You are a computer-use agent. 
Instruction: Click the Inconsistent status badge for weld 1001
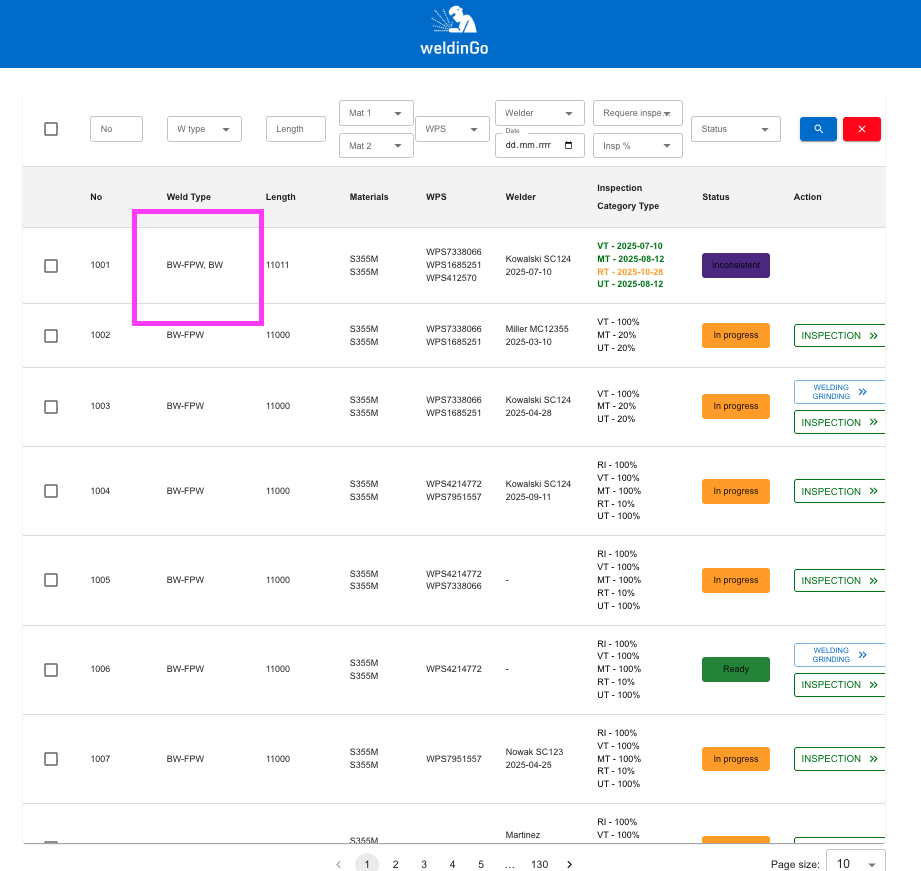coord(736,265)
